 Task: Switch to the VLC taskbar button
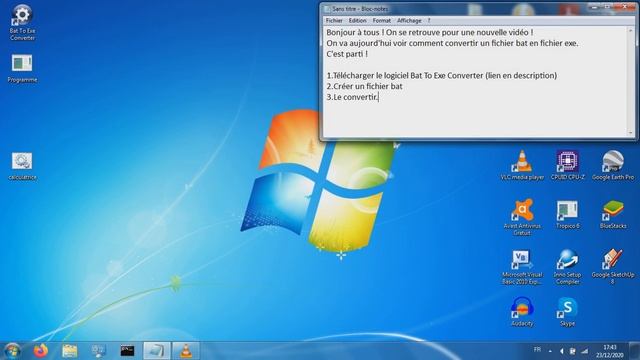point(186,351)
